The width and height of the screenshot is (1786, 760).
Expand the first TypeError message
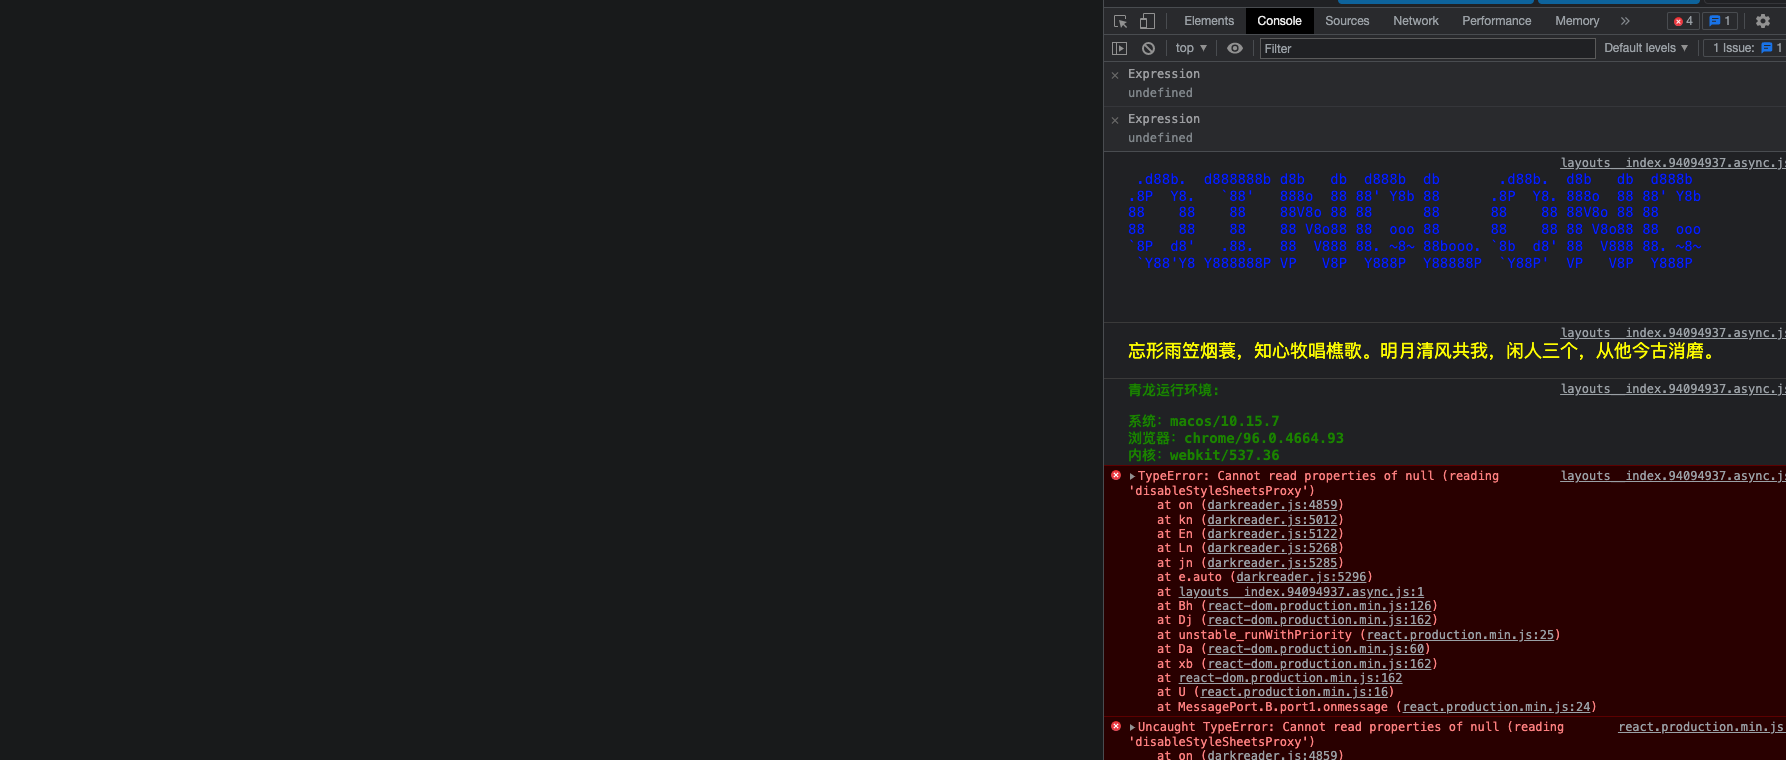(x=1132, y=477)
